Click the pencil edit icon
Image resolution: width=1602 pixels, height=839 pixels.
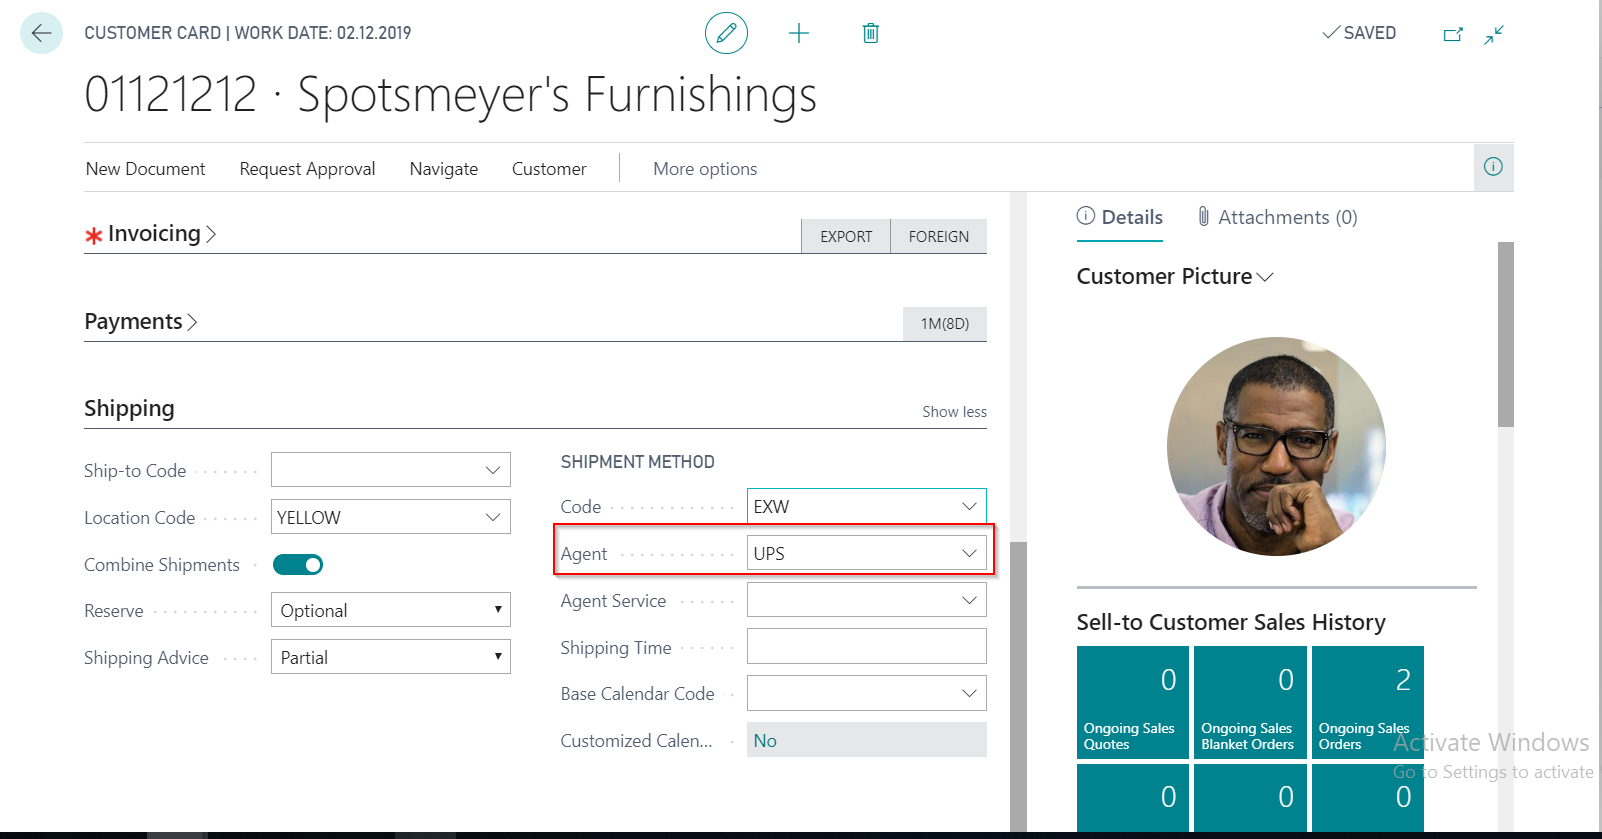click(726, 33)
